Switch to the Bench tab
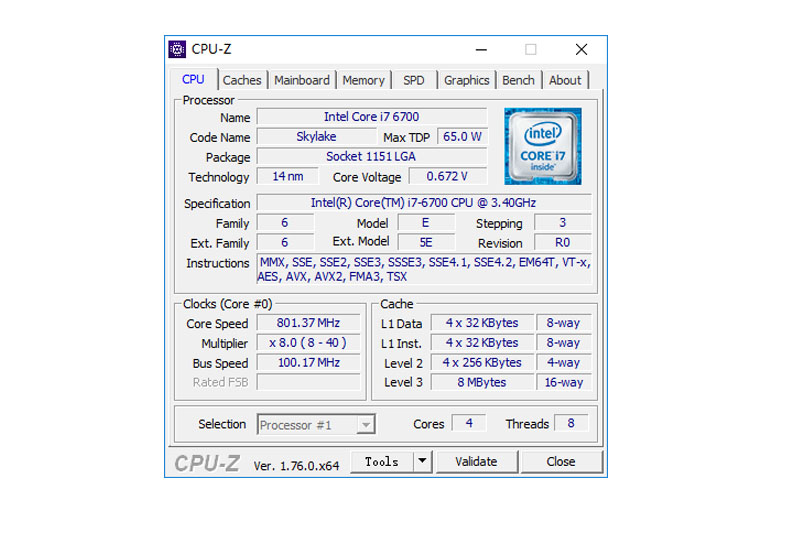Screen dimensions: 800x533 (518, 80)
